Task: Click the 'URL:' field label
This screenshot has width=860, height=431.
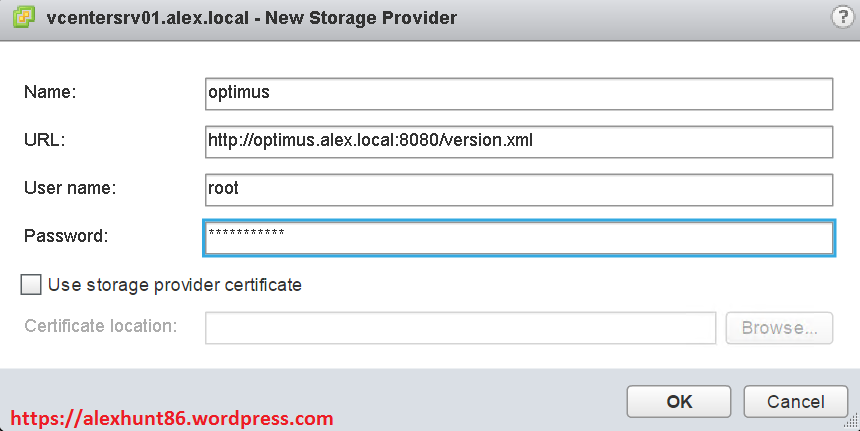Action: pos(44,140)
